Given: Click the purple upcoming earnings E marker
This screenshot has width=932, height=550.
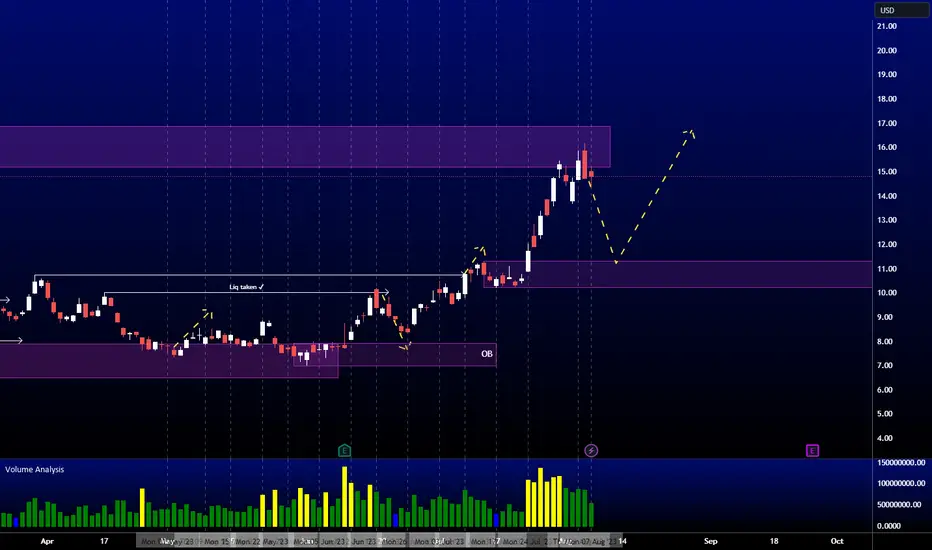Looking at the screenshot, I should click(812, 451).
